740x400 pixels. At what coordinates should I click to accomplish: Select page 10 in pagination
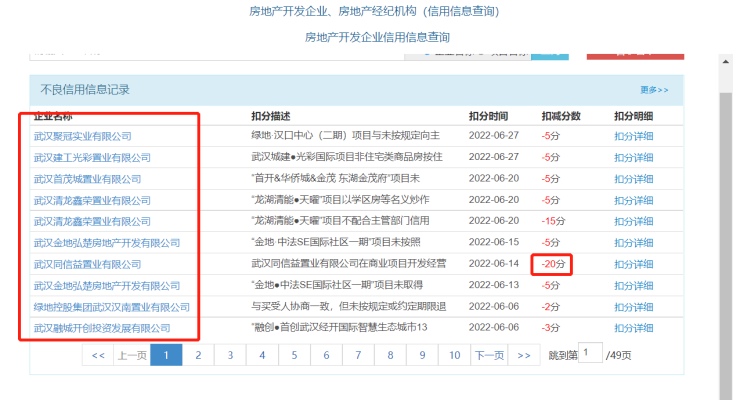click(x=454, y=355)
